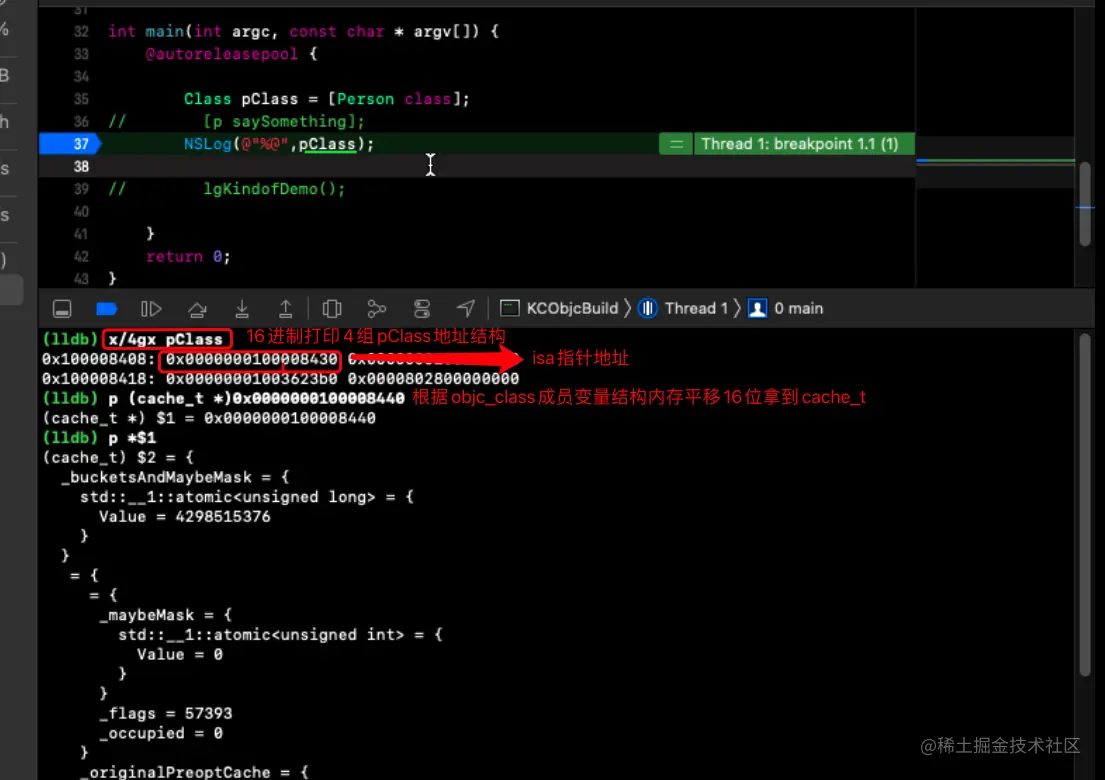Click the return 0 statement
This screenshot has height=780, width=1105.
188,256
